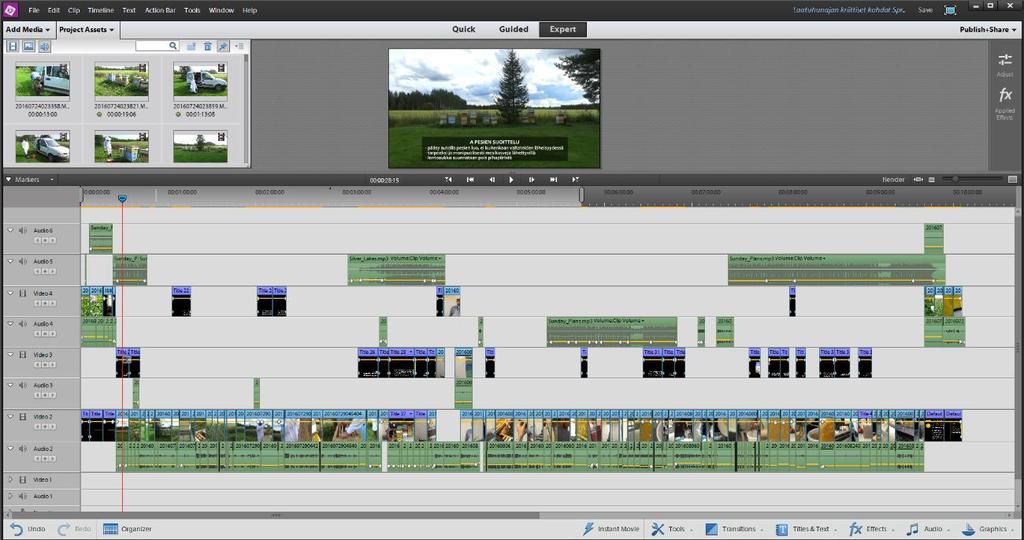Open the File menu
The height and width of the screenshot is (540, 1024).
pos(34,10)
